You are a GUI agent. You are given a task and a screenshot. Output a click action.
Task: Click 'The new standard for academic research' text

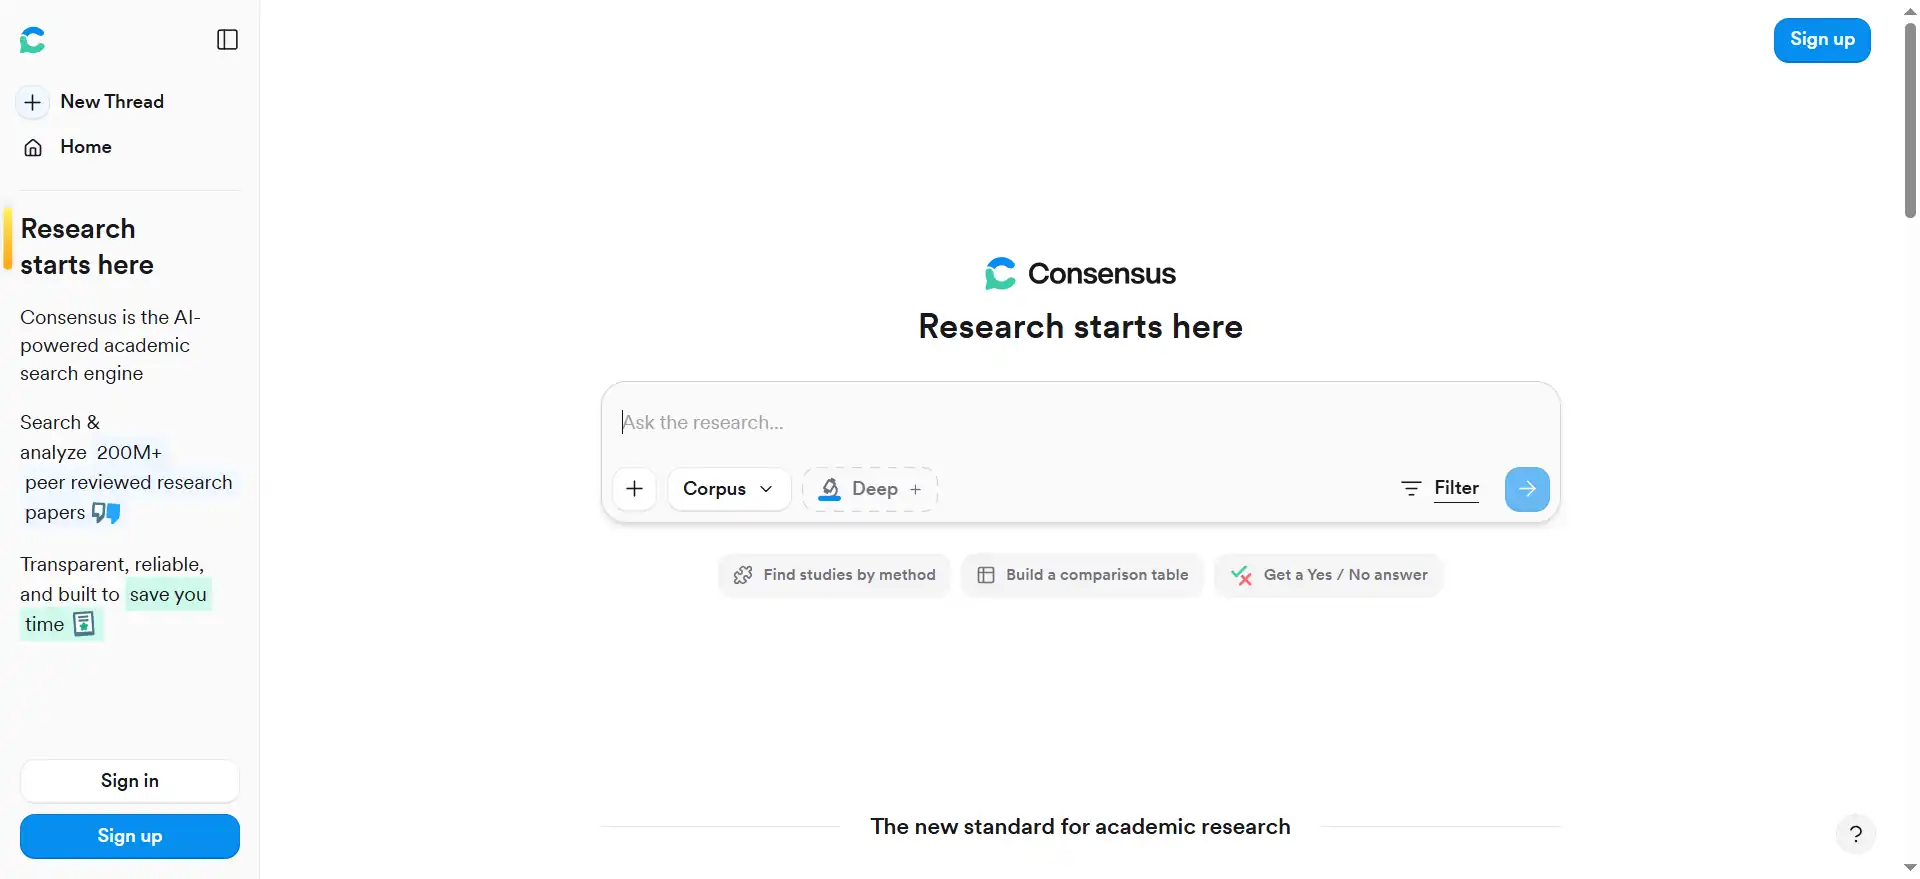1080,827
